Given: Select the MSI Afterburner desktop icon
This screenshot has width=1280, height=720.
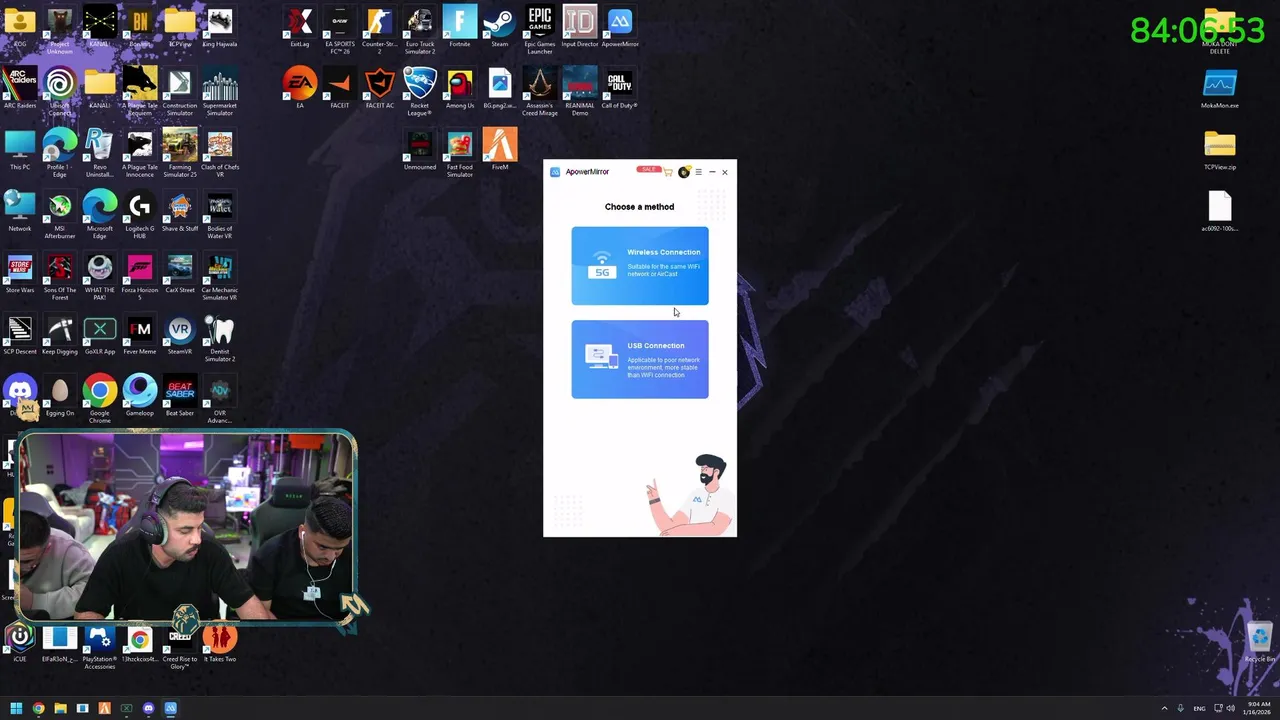Looking at the screenshot, I should pyautogui.click(x=60, y=215).
